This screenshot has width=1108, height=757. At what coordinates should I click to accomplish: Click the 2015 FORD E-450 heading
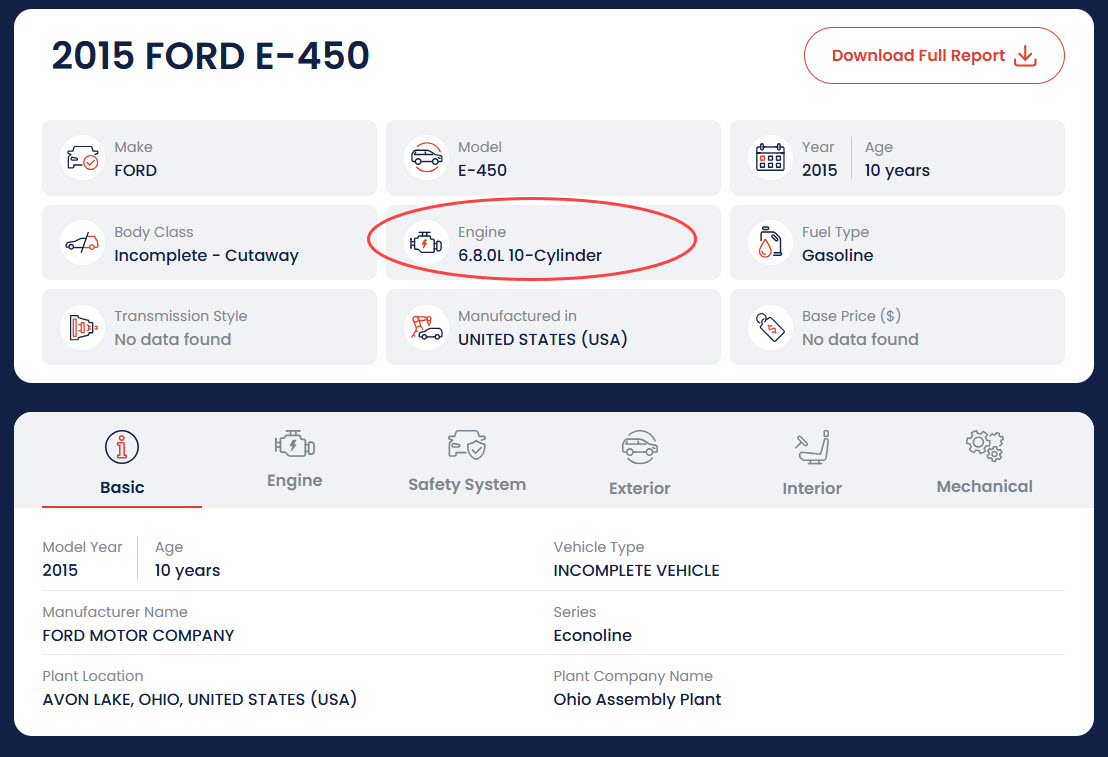click(x=211, y=56)
